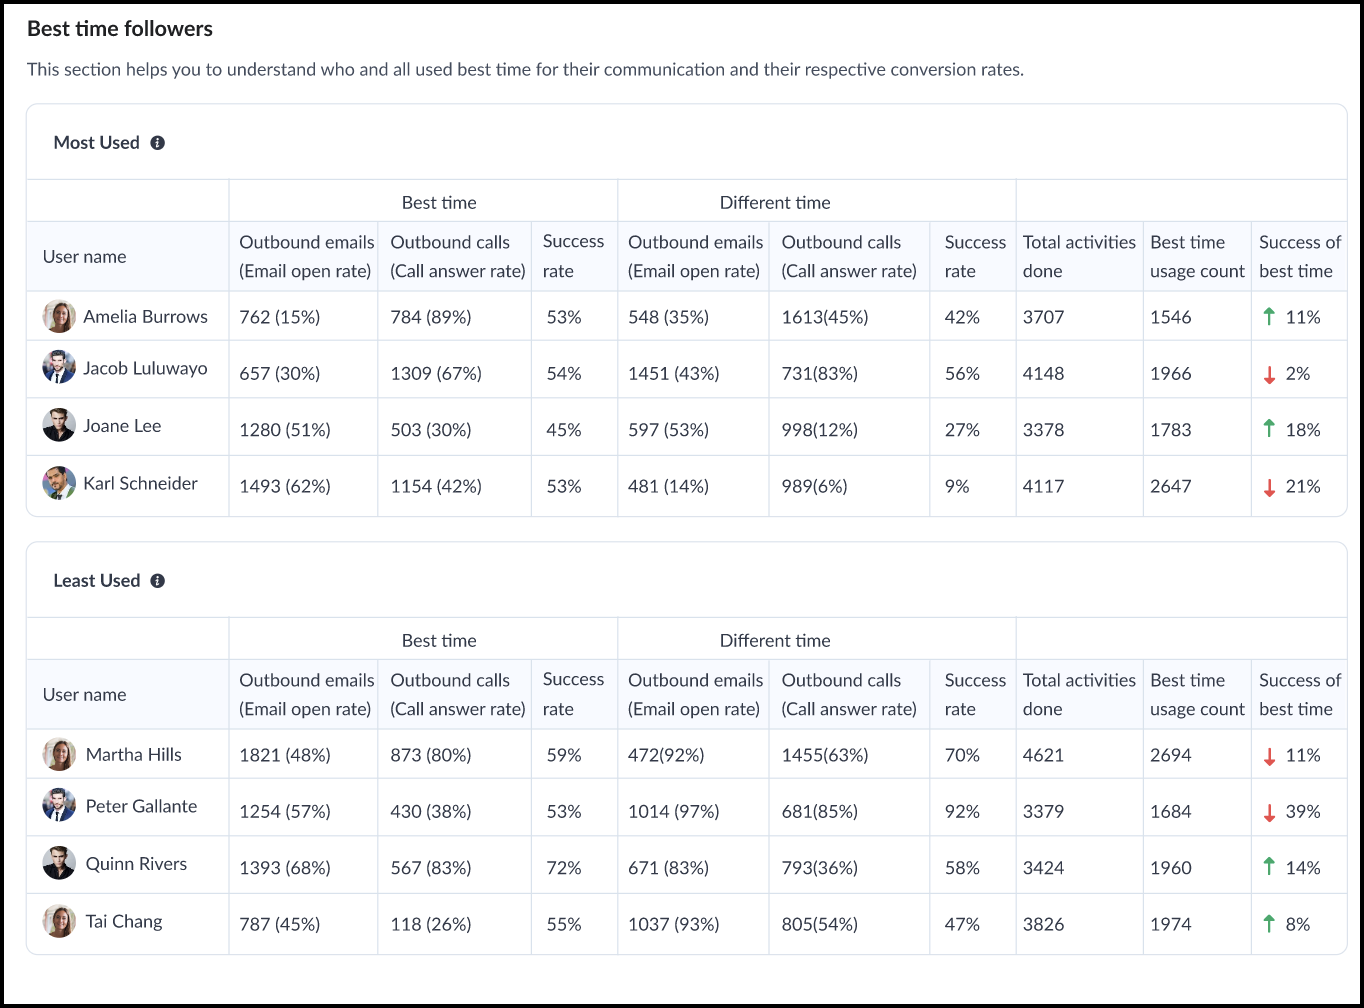Click green up arrow in Joane Lee's row

[x=1269, y=429]
